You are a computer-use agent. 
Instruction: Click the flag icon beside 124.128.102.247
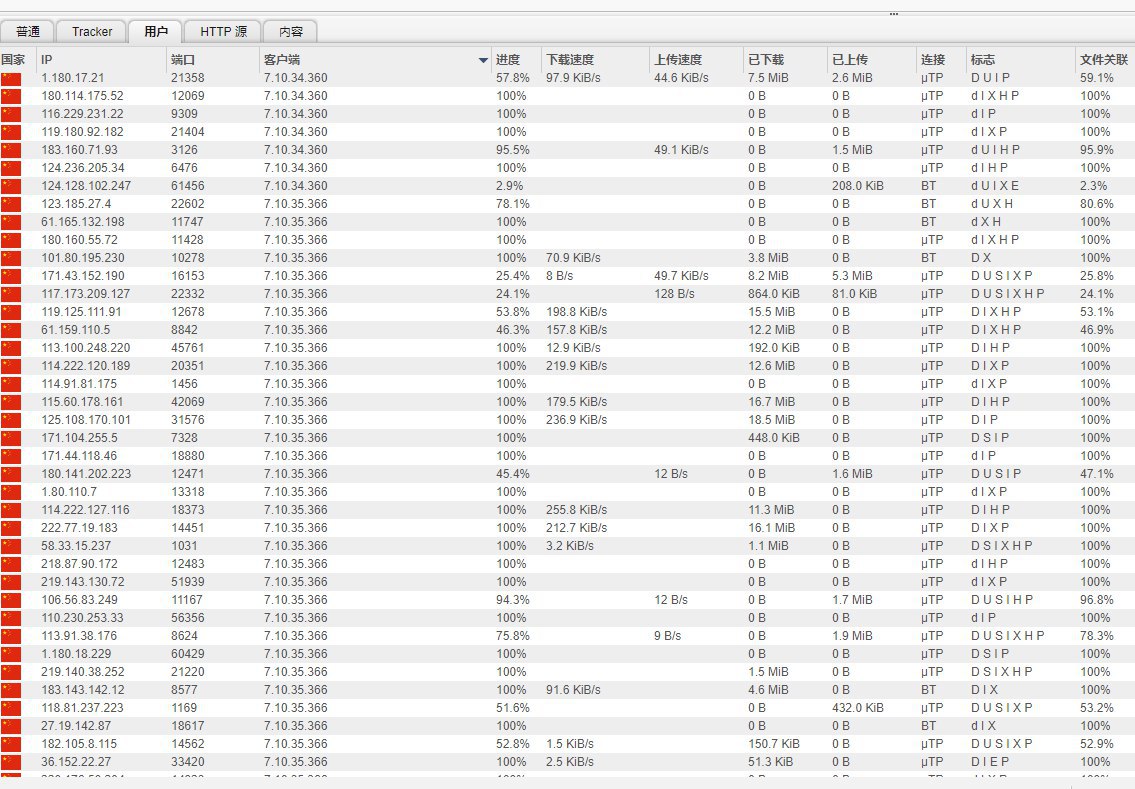coord(11,186)
